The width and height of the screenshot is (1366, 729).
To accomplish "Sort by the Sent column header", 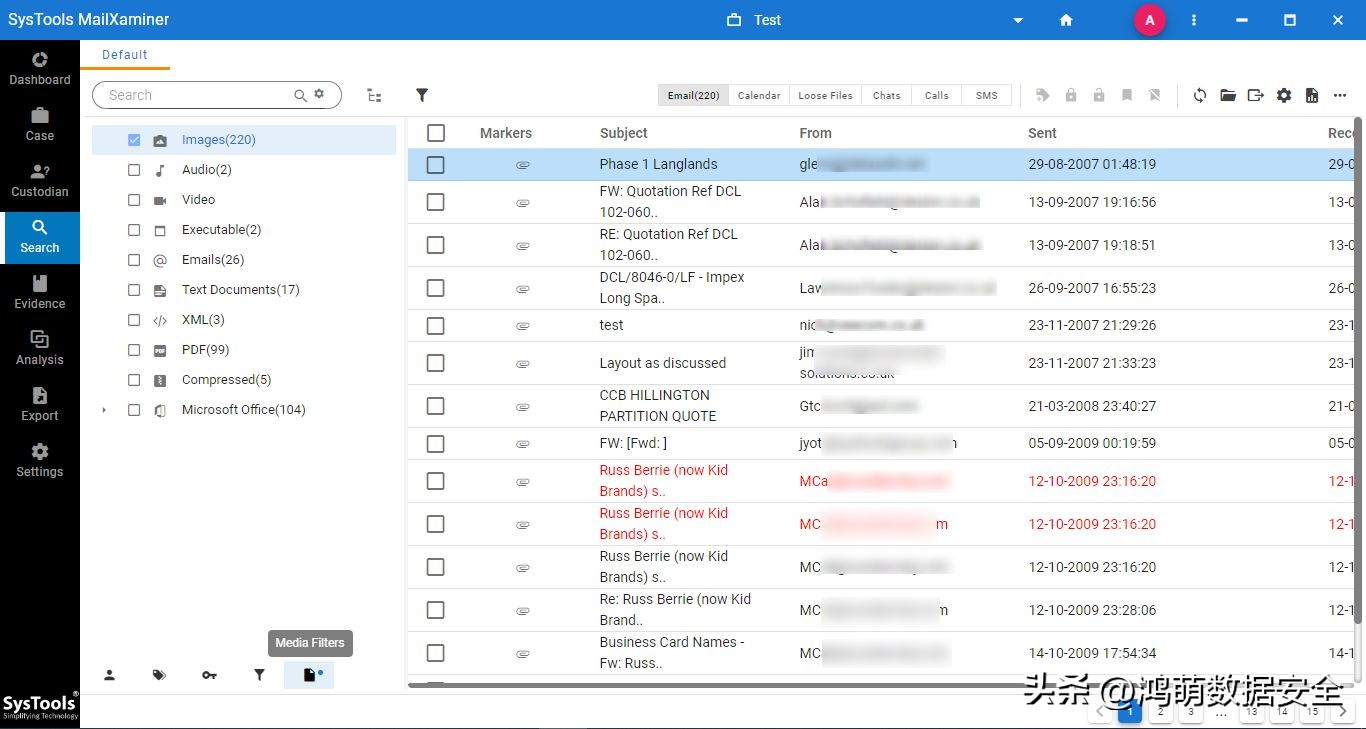I will (x=1042, y=133).
